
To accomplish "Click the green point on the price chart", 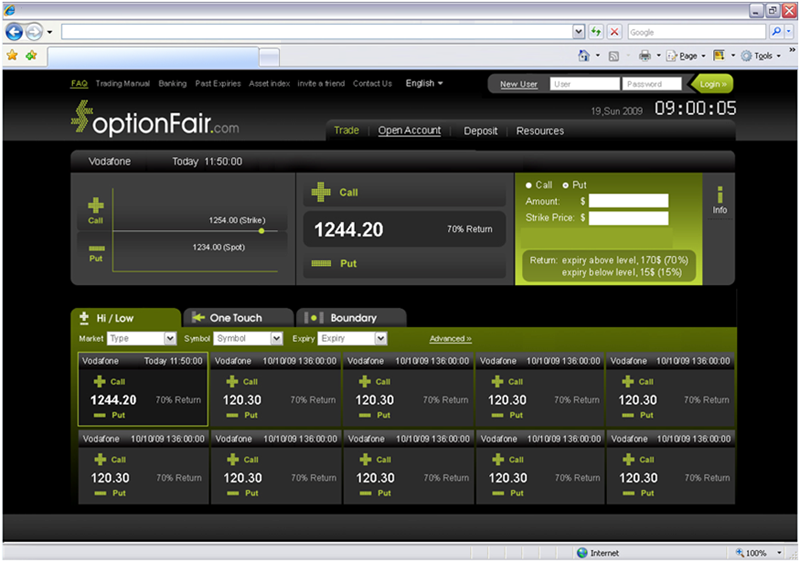I will (261, 231).
